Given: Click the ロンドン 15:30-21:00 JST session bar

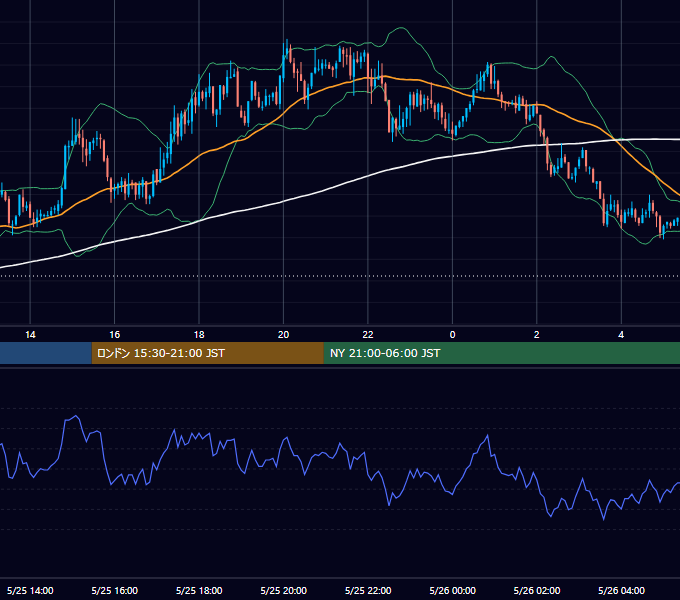Looking at the screenshot, I should pos(207,353).
